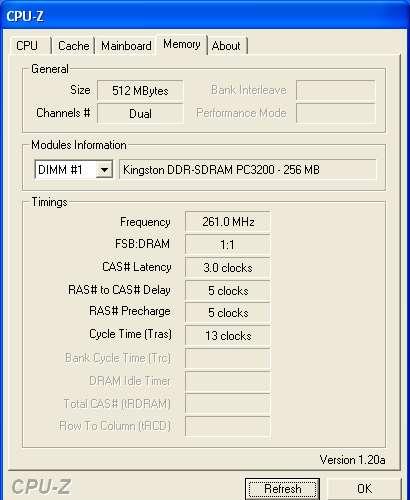
Task: Click the 3.0 clocks CAS# Latency value
Action: tap(228, 268)
